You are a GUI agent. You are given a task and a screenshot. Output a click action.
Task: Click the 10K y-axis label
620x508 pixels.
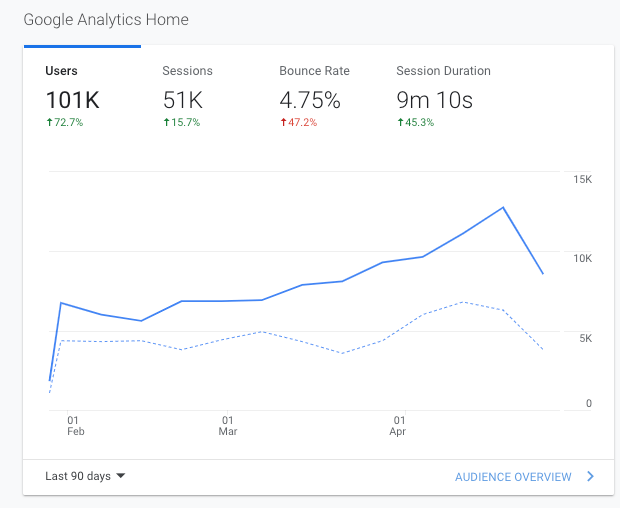[x=582, y=259]
